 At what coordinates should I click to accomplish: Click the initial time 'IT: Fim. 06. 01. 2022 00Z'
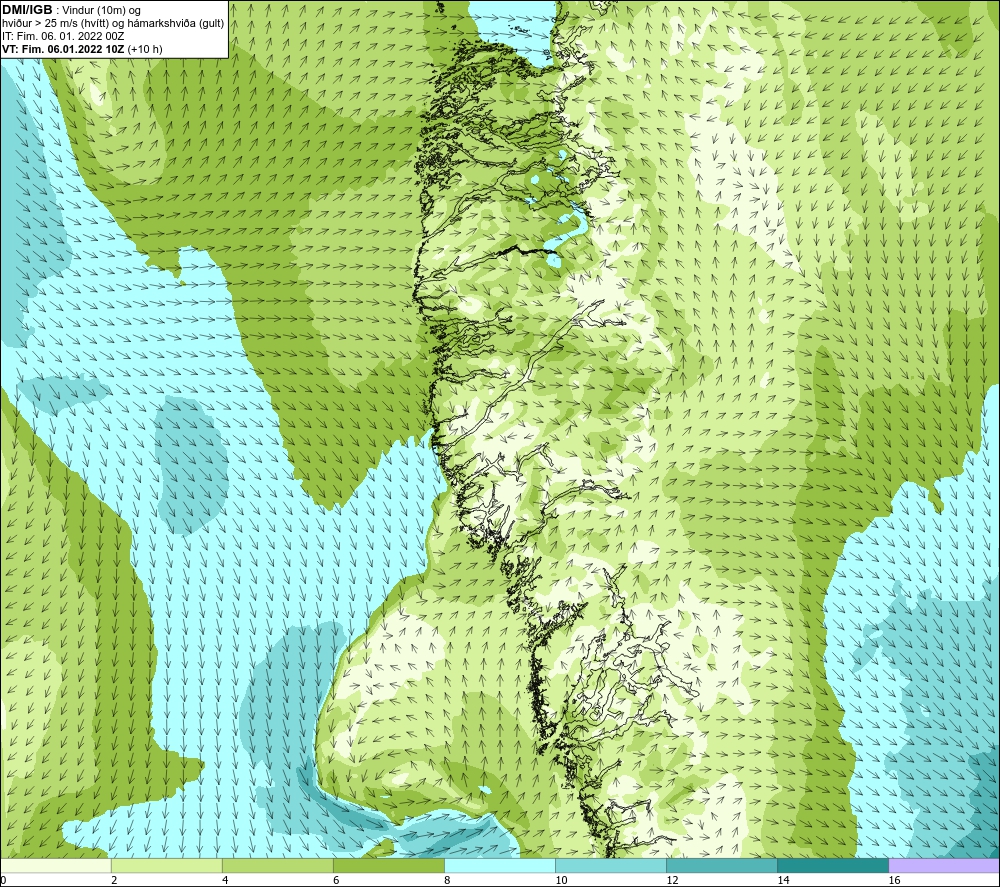pos(63,36)
